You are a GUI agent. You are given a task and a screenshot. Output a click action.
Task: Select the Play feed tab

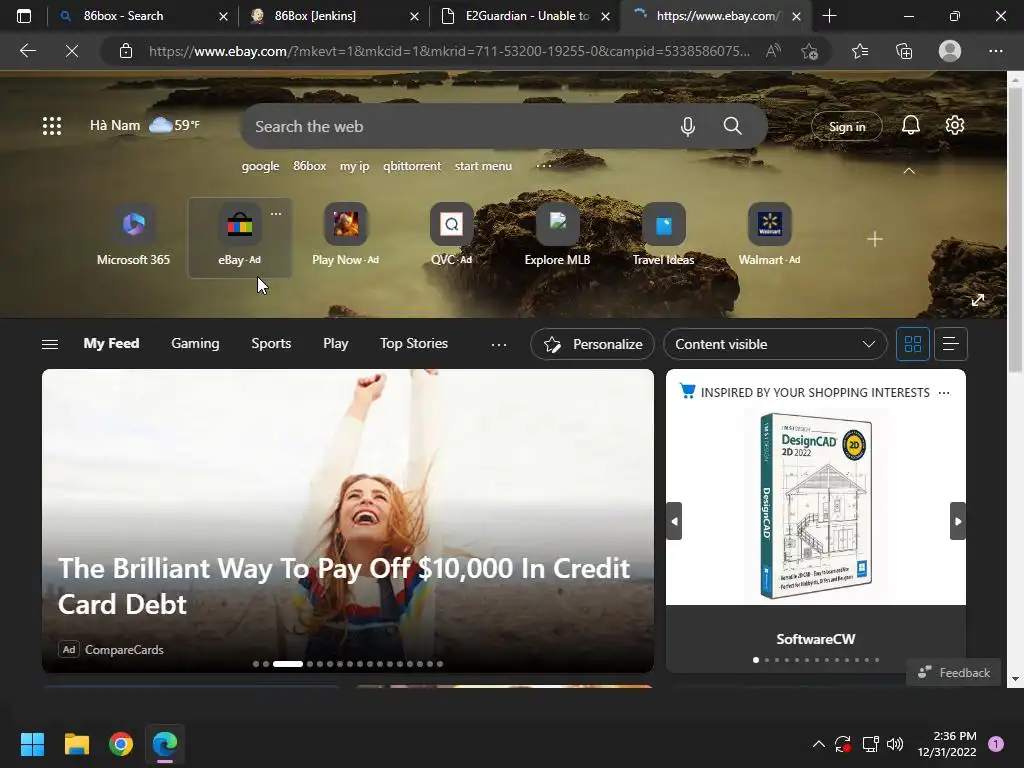(x=336, y=344)
